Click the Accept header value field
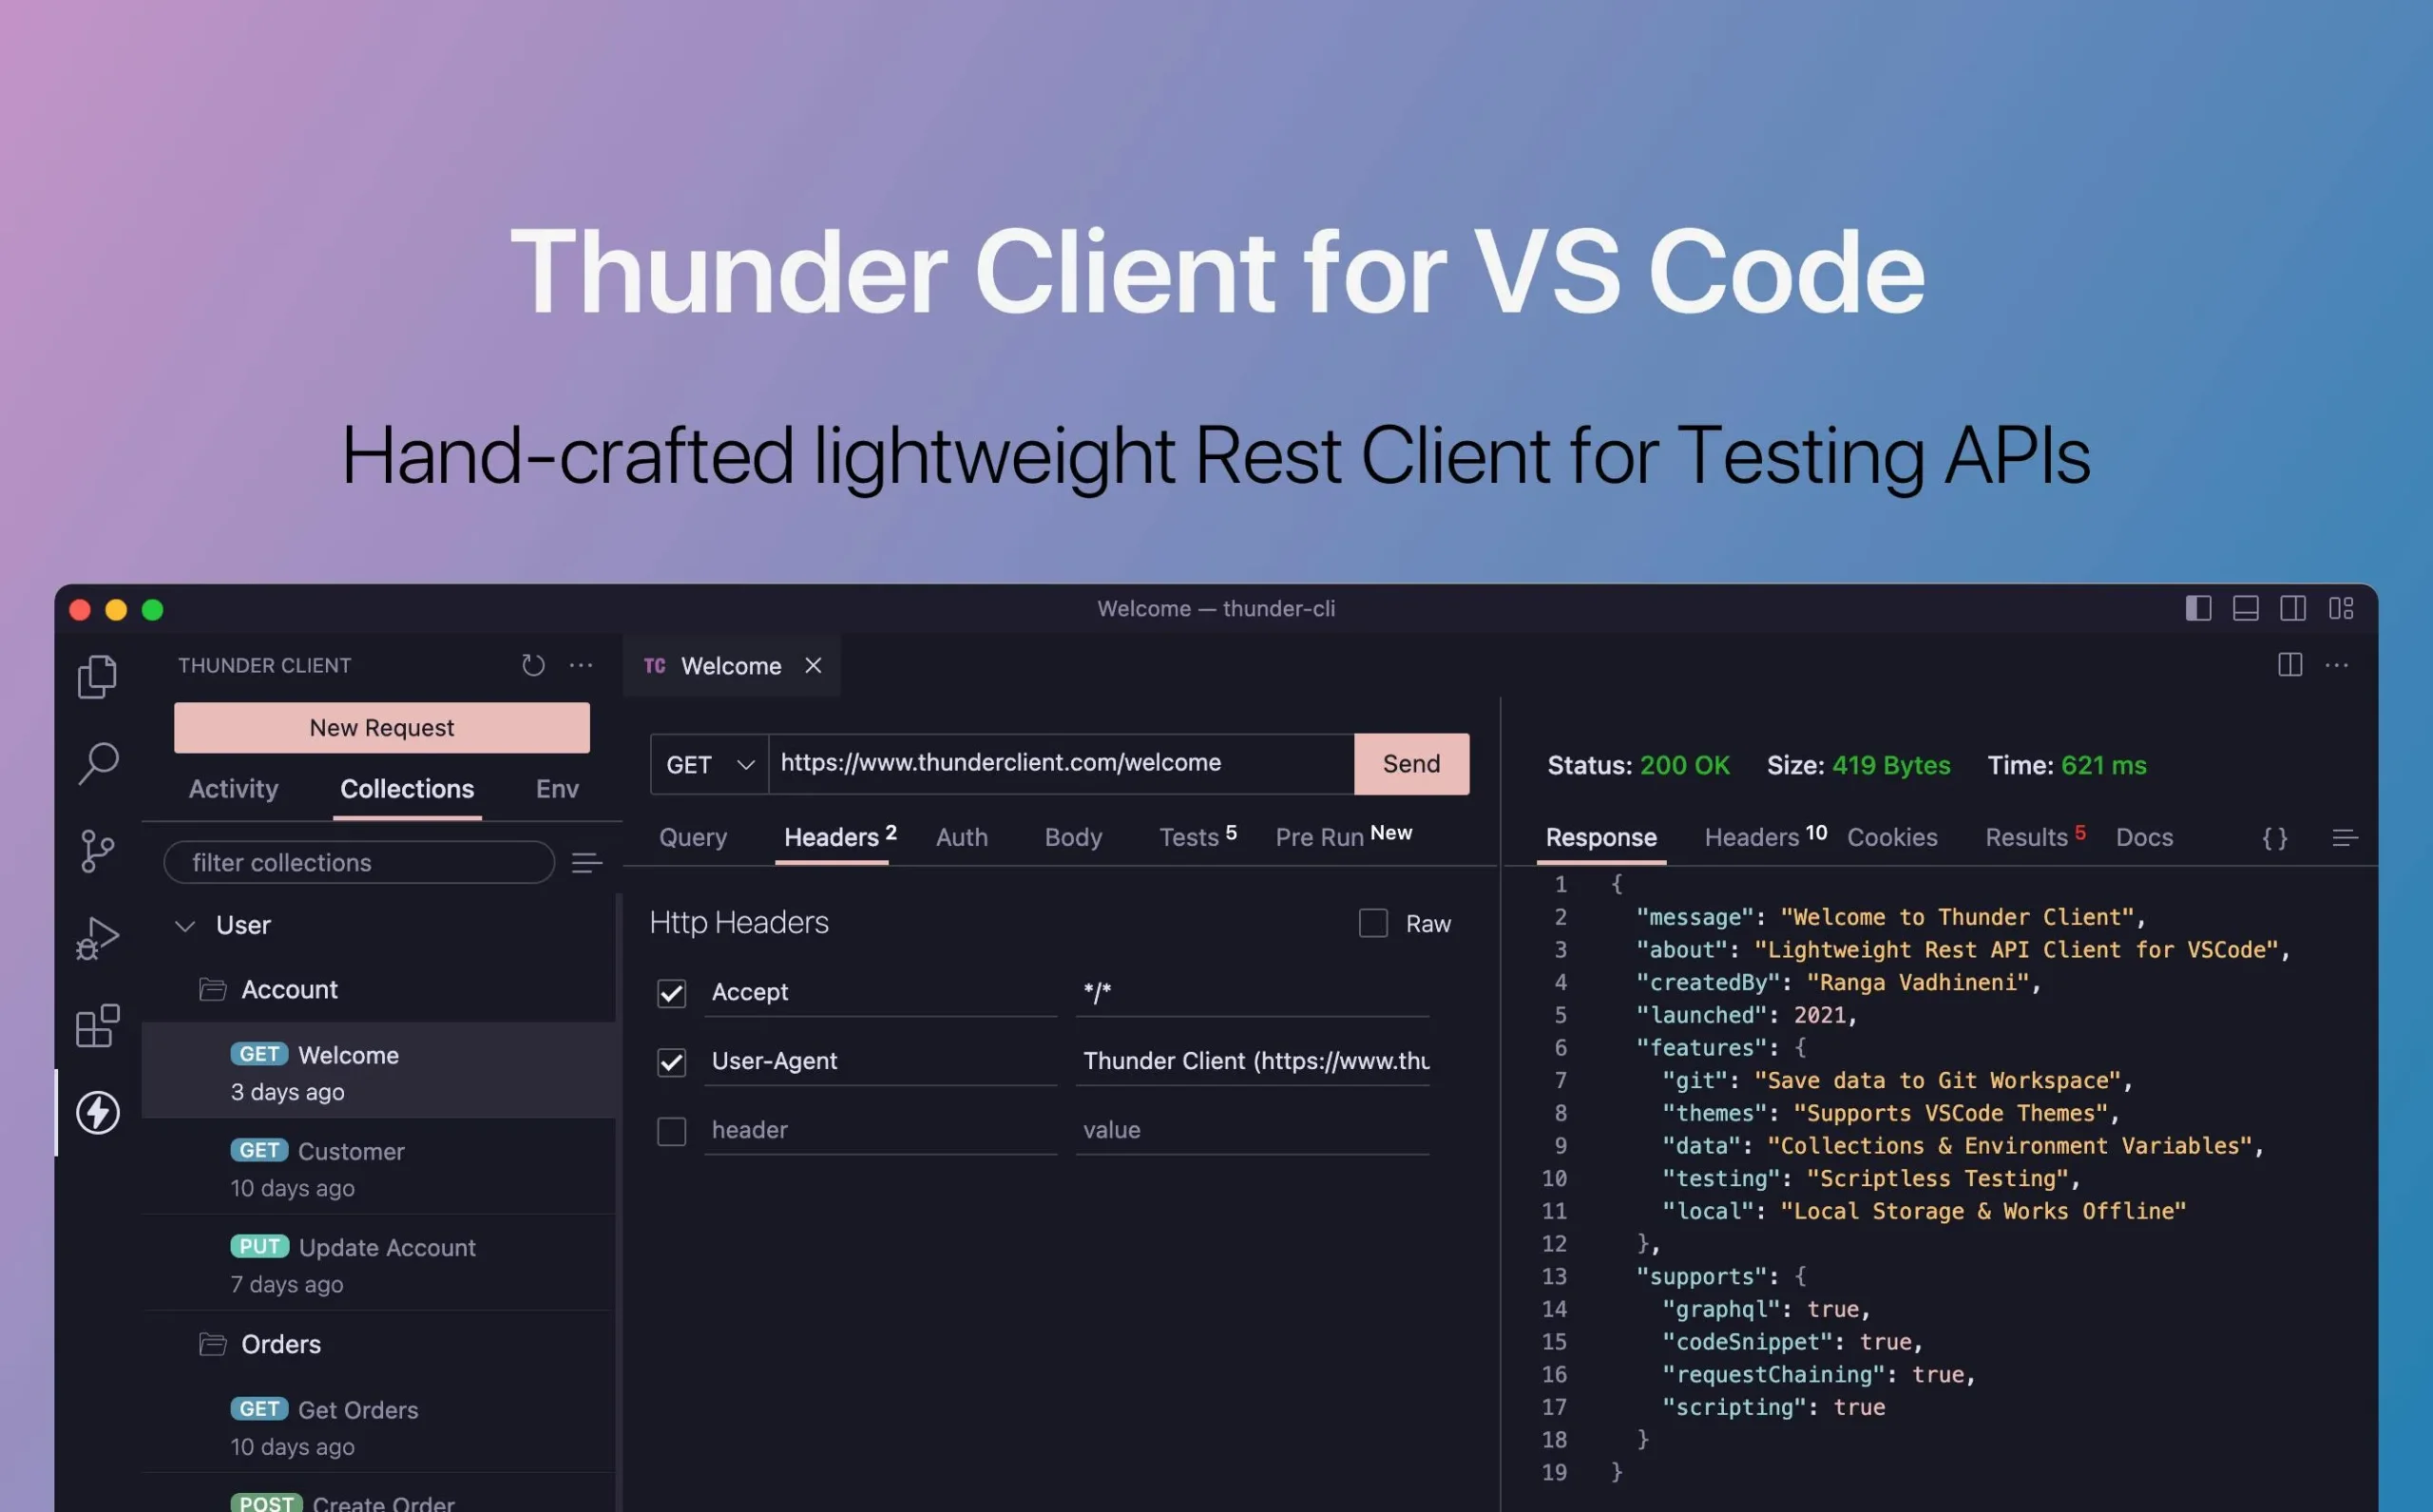Viewport: 2433px width, 1512px height. click(1252, 993)
